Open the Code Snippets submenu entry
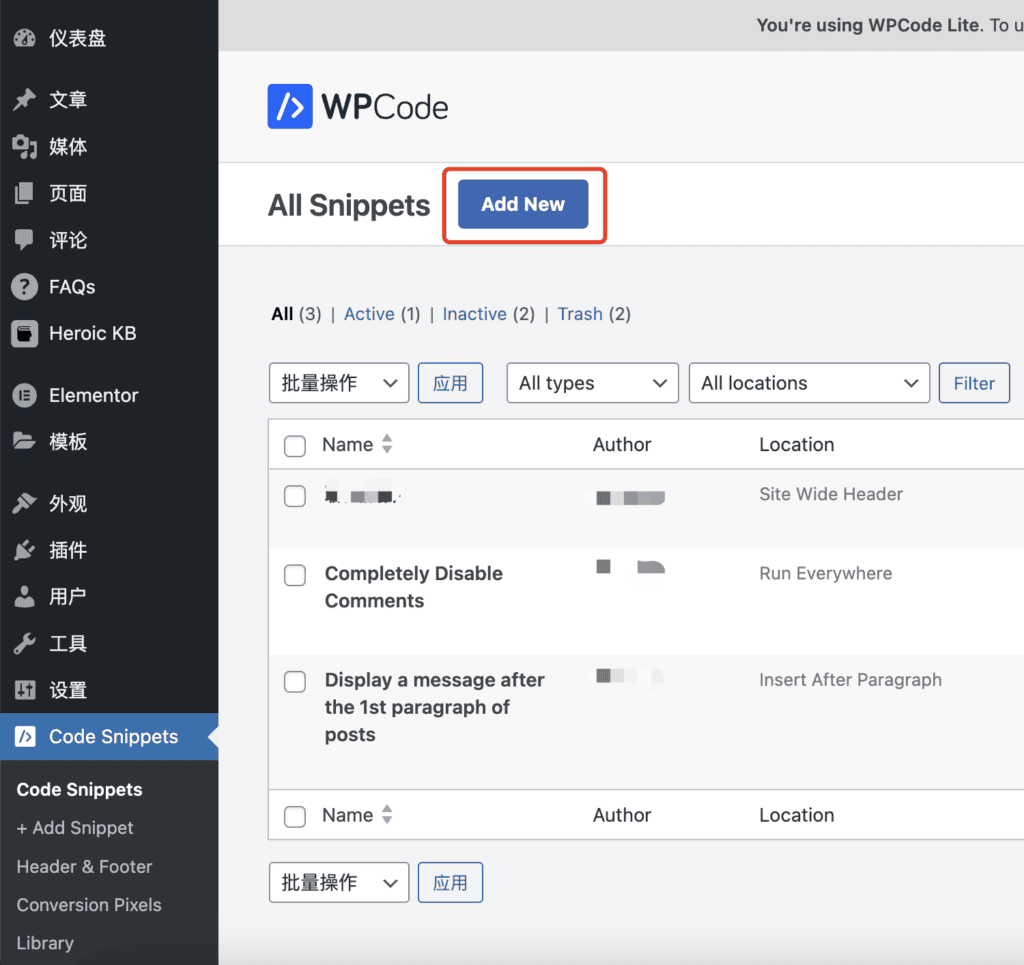Image resolution: width=1024 pixels, height=965 pixels. [79, 789]
